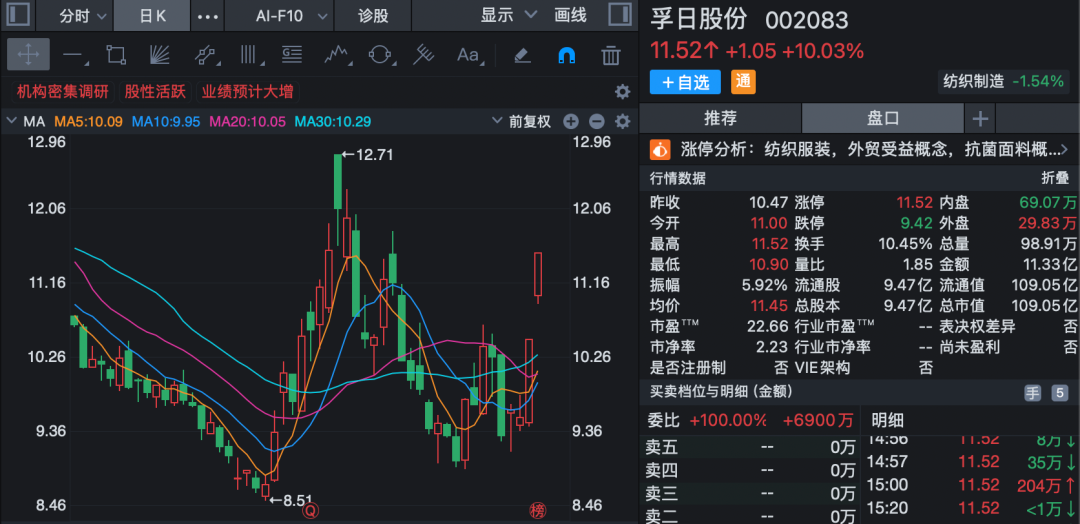This screenshot has width=1080, height=524.
Task: Toggle the left sidebar panel icon
Action: pyautogui.click(x=19, y=15)
